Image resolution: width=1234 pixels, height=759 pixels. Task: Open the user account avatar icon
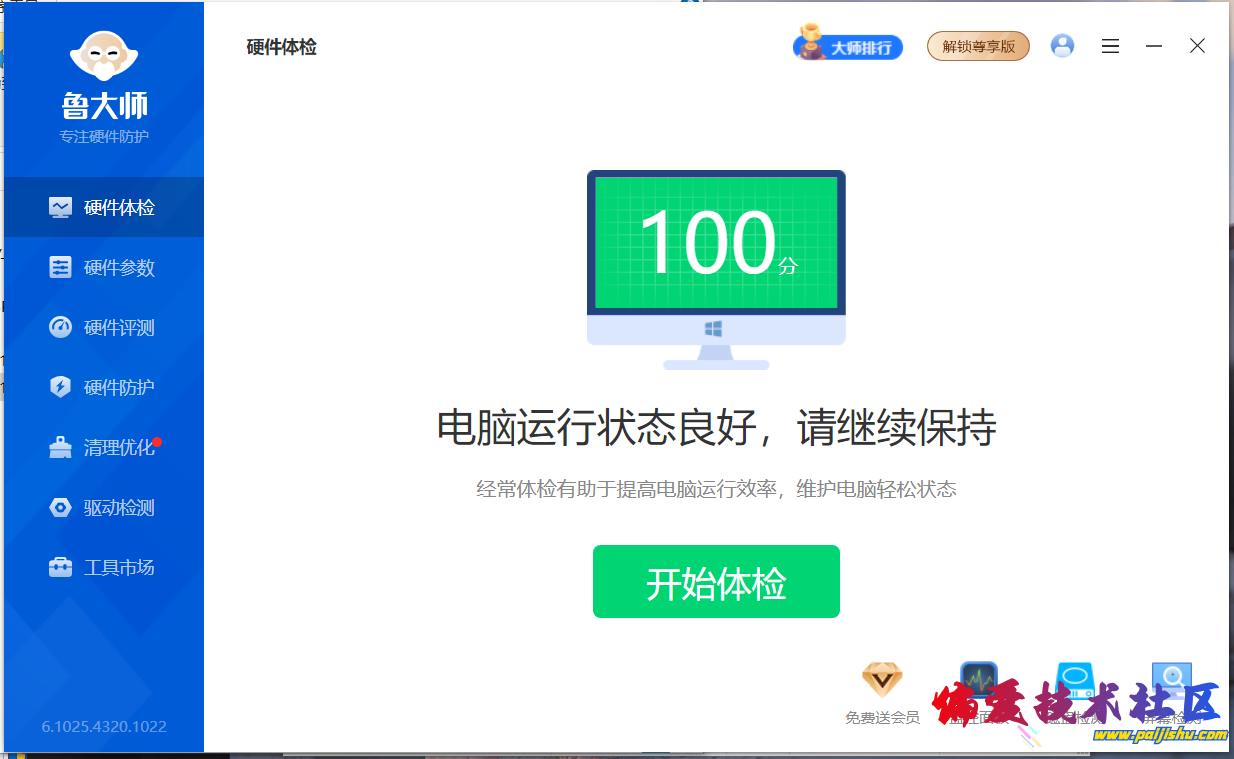click(1062, 45)
